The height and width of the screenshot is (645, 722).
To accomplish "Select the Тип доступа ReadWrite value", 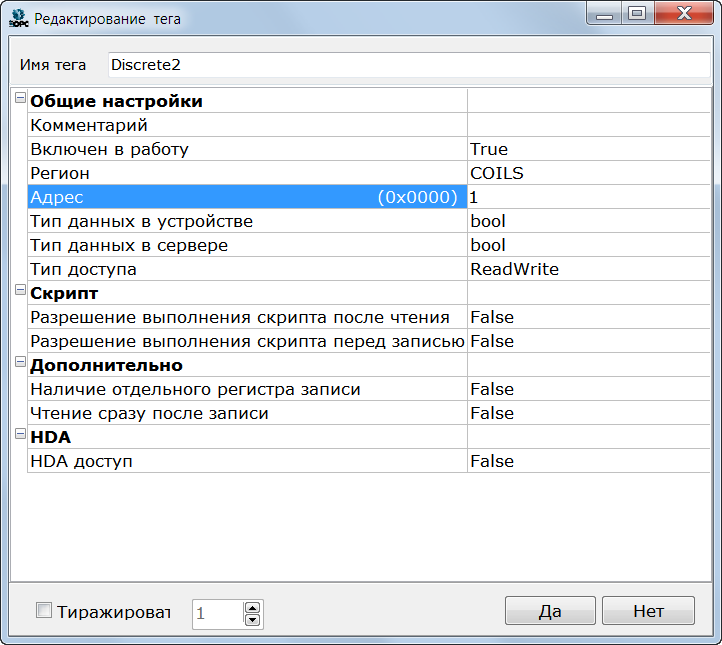I will (588, 269).
